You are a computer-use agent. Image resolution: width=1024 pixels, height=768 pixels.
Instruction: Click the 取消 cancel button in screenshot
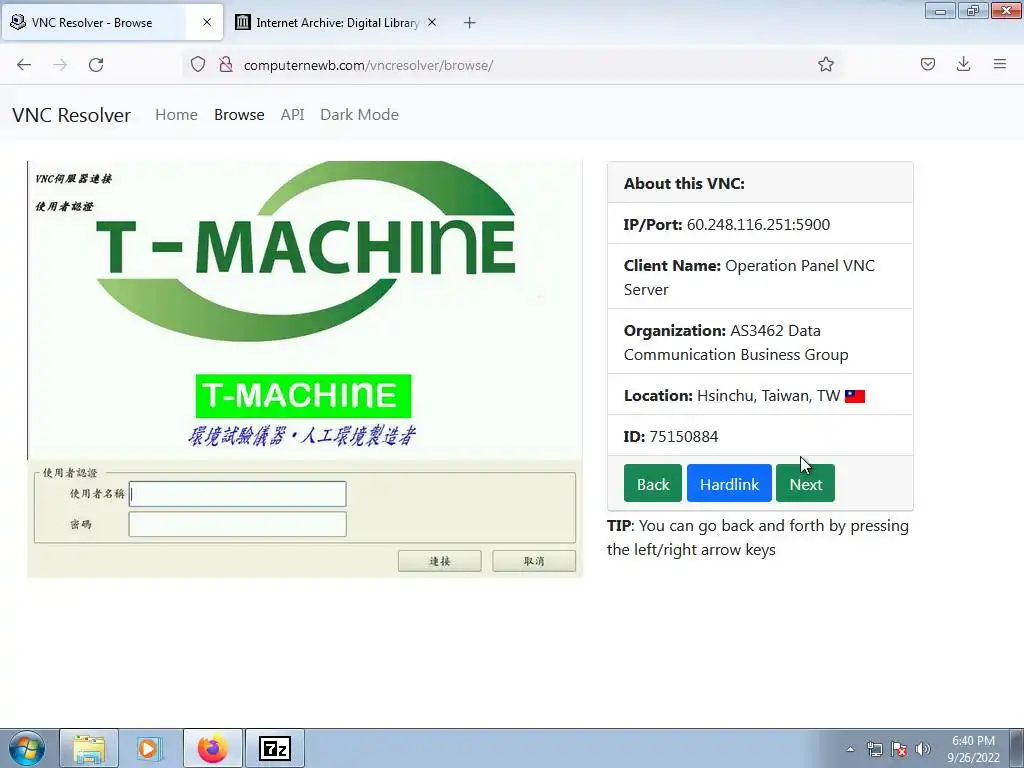click(x=534, y=561)
